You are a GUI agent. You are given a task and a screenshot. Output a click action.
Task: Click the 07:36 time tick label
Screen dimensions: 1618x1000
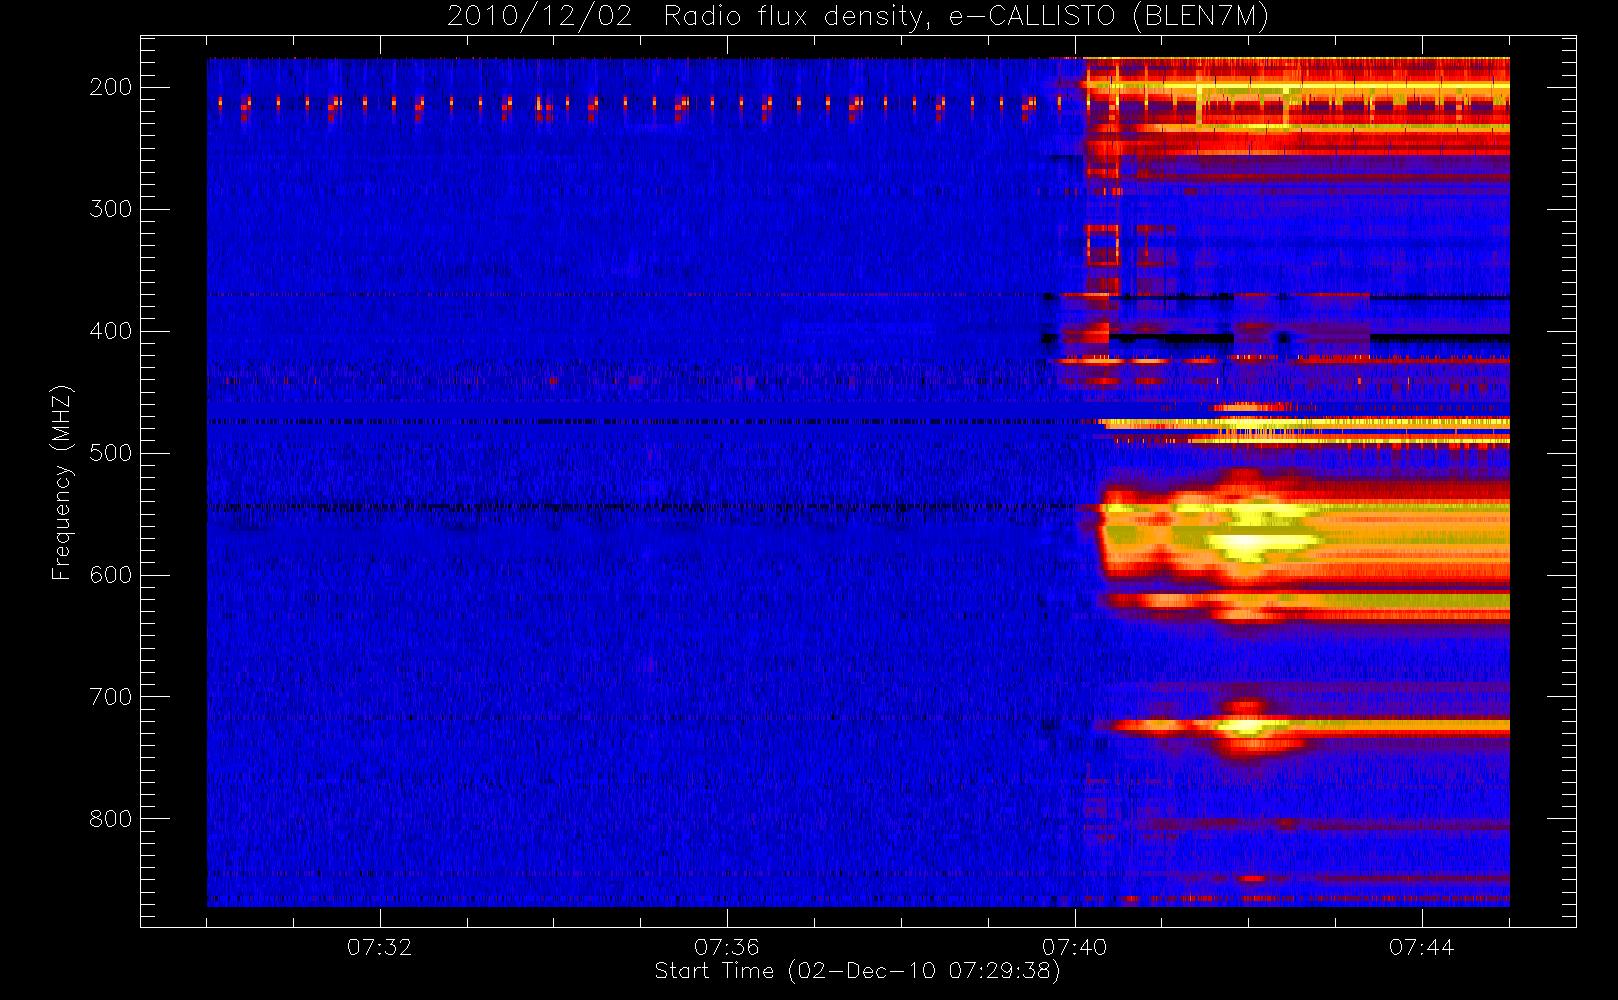[727, 947]
